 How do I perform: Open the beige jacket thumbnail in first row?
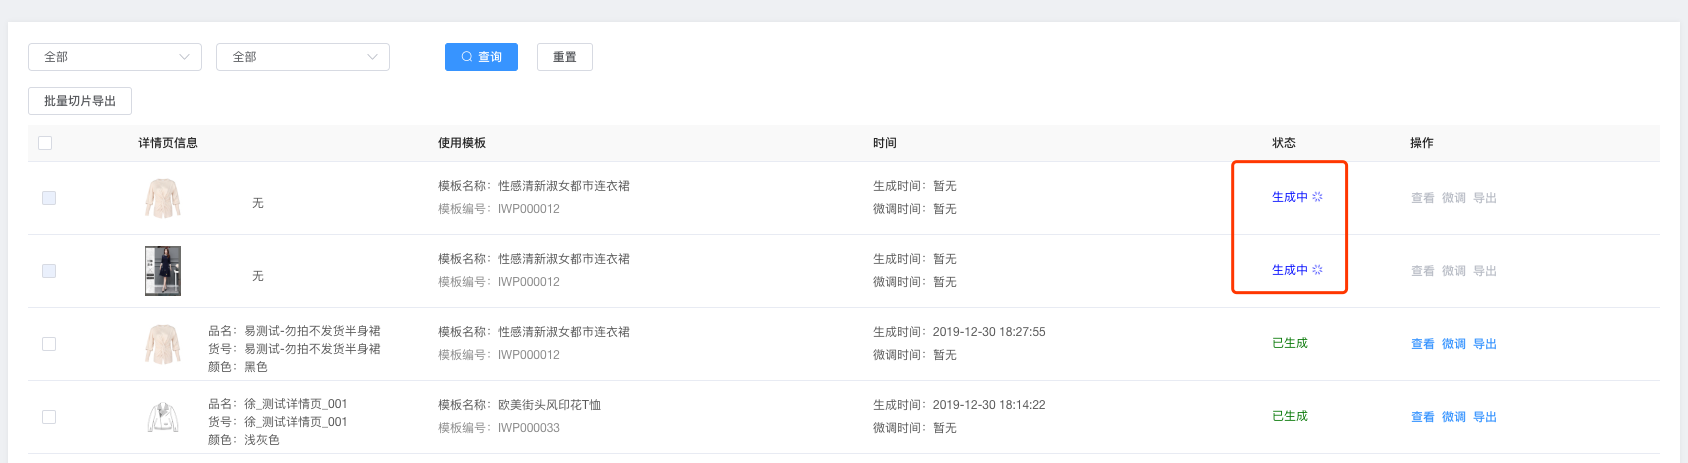163,198
